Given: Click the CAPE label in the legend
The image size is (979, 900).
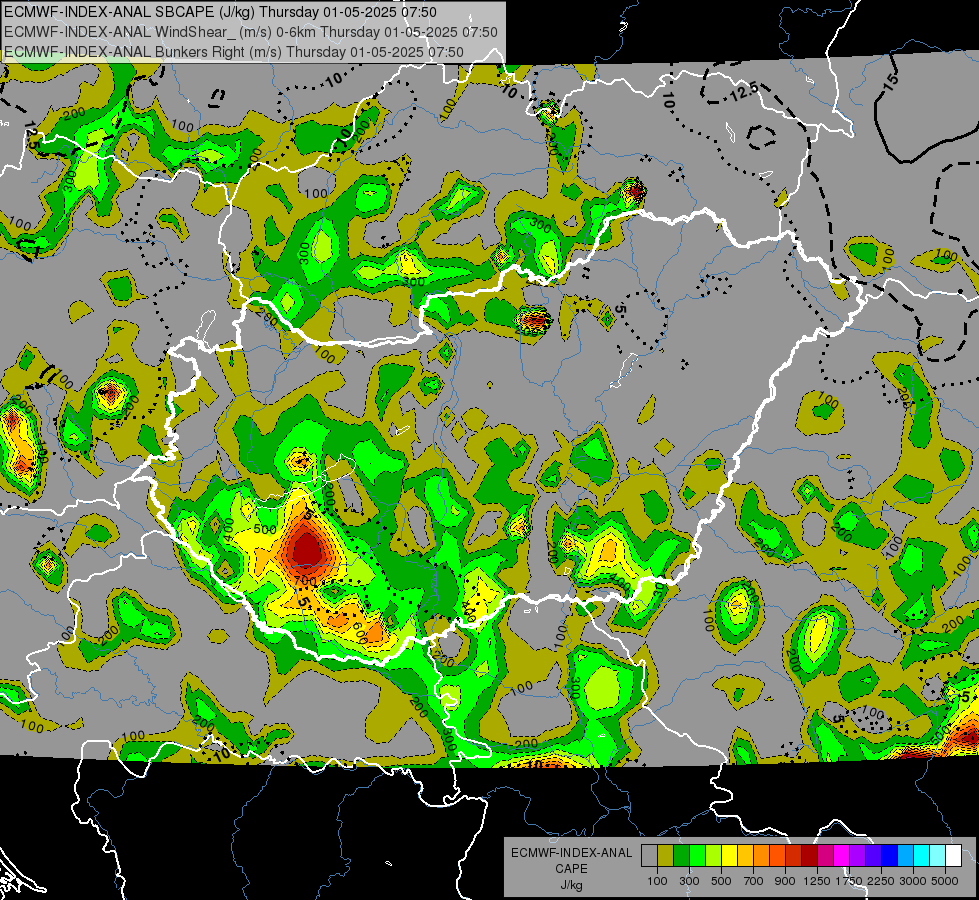Looking at the screenshot, I should (x=571, y=869).
